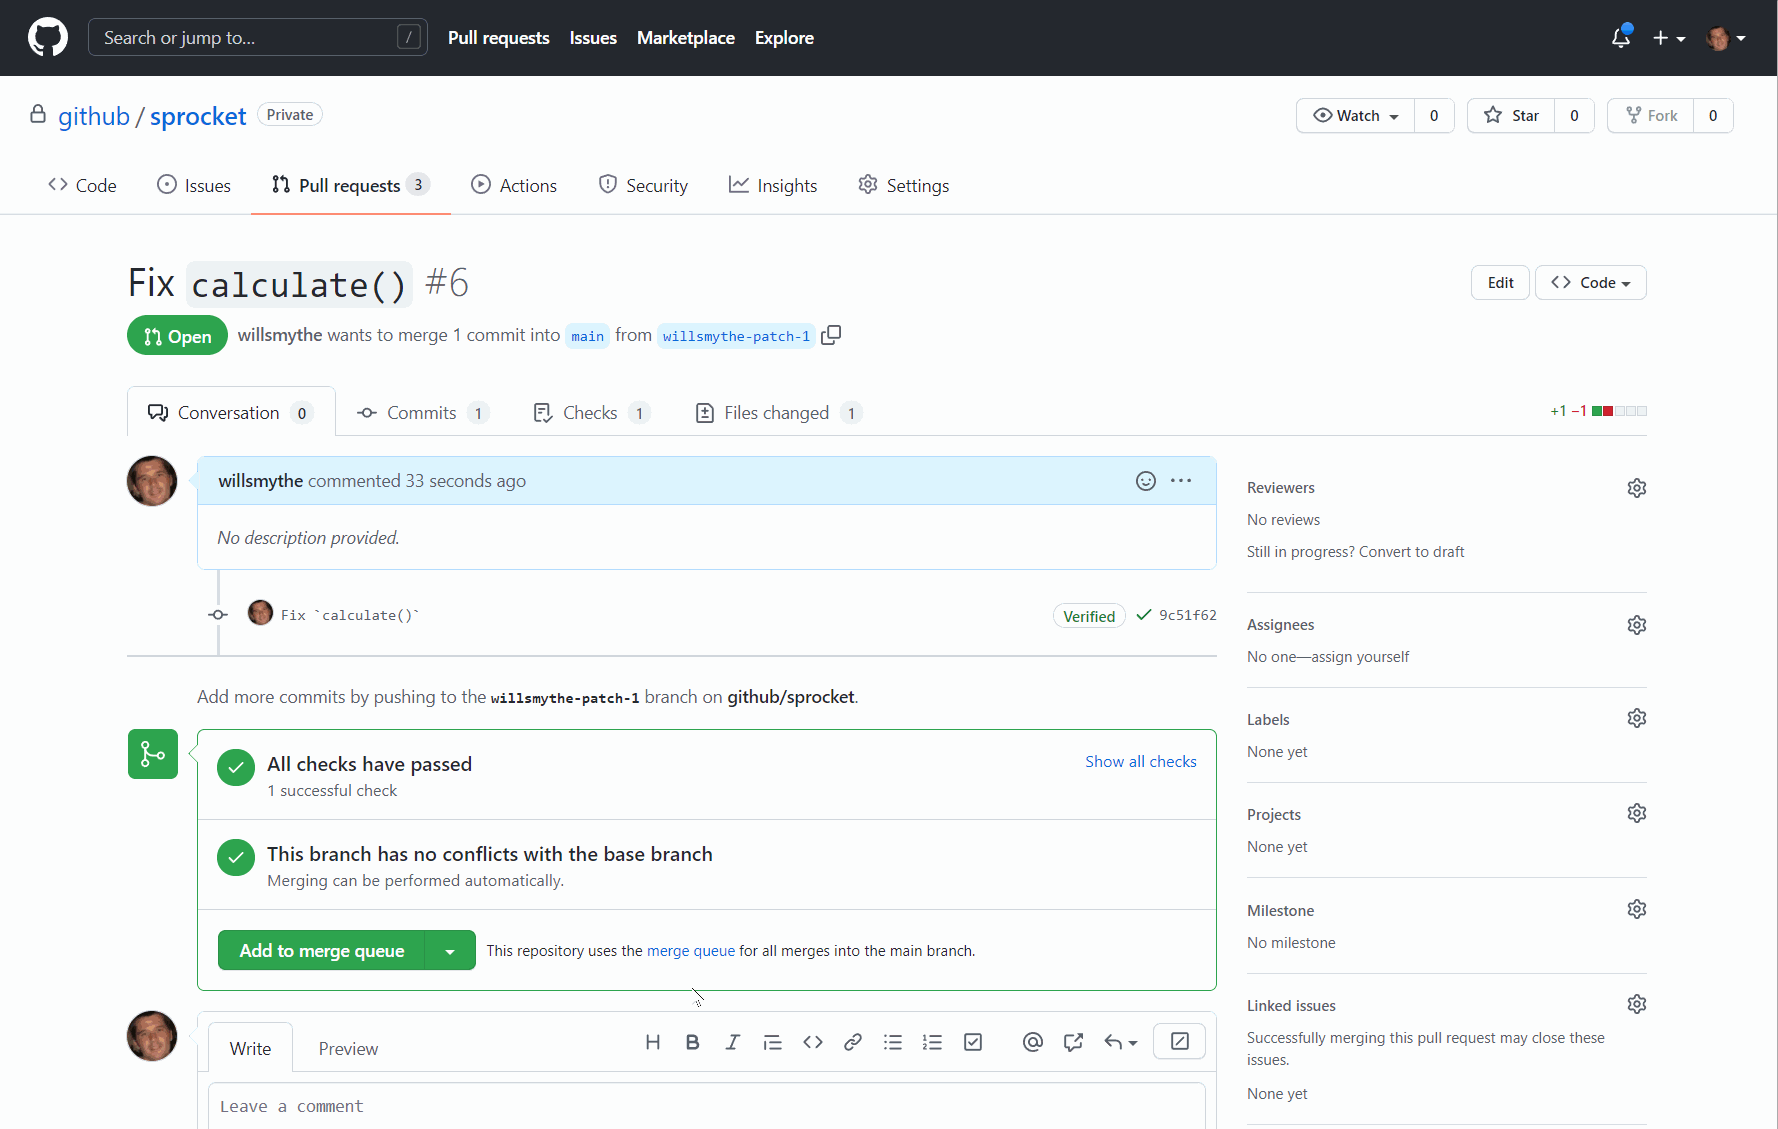Click the Leave a comment field

point(706,1106)
